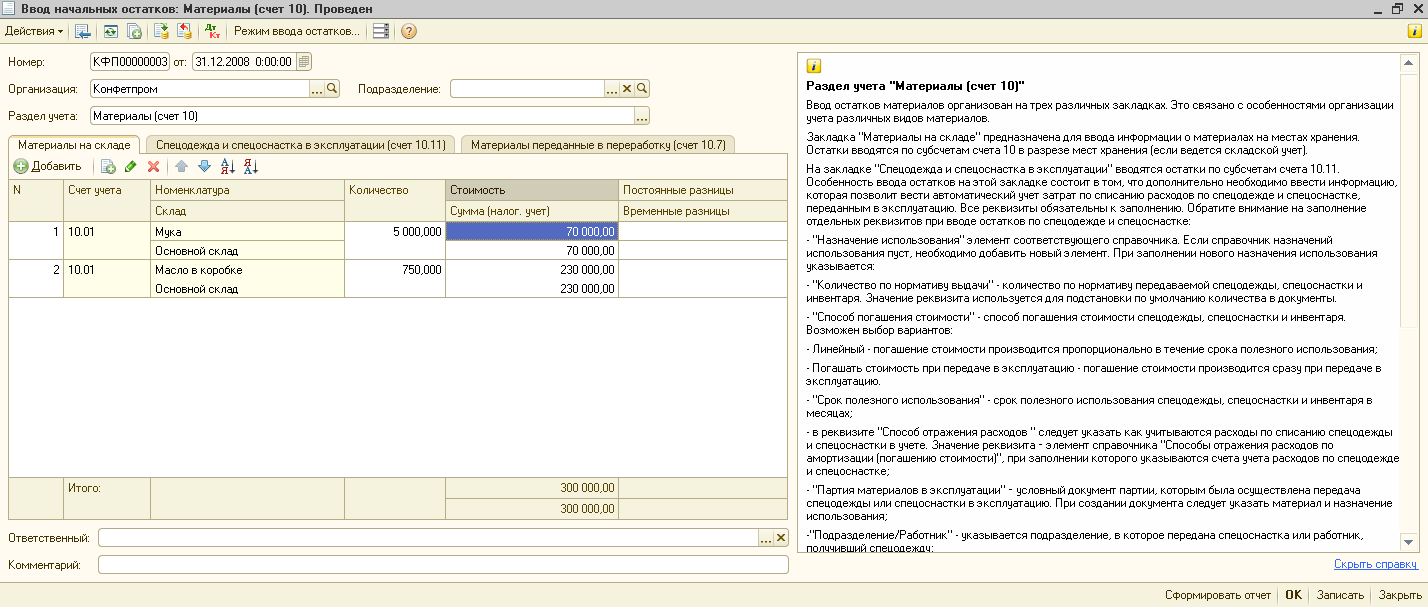Click the green pencil edit row icon
This screenshot has height=607, width=1428.
tap(131, 167)
